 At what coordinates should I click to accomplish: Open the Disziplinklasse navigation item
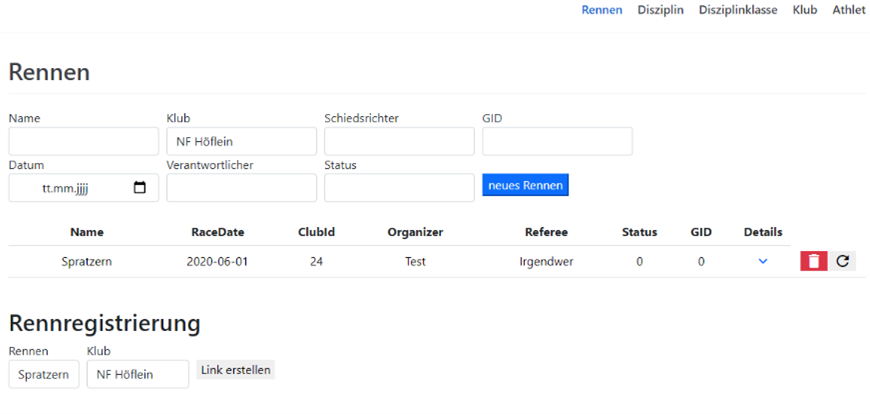coord(738,10)
